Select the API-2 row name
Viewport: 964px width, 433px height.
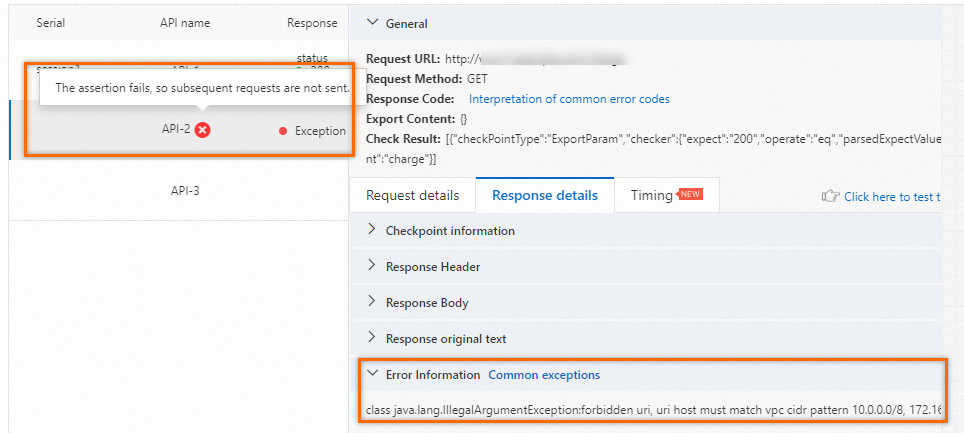(x=175, y=130)
